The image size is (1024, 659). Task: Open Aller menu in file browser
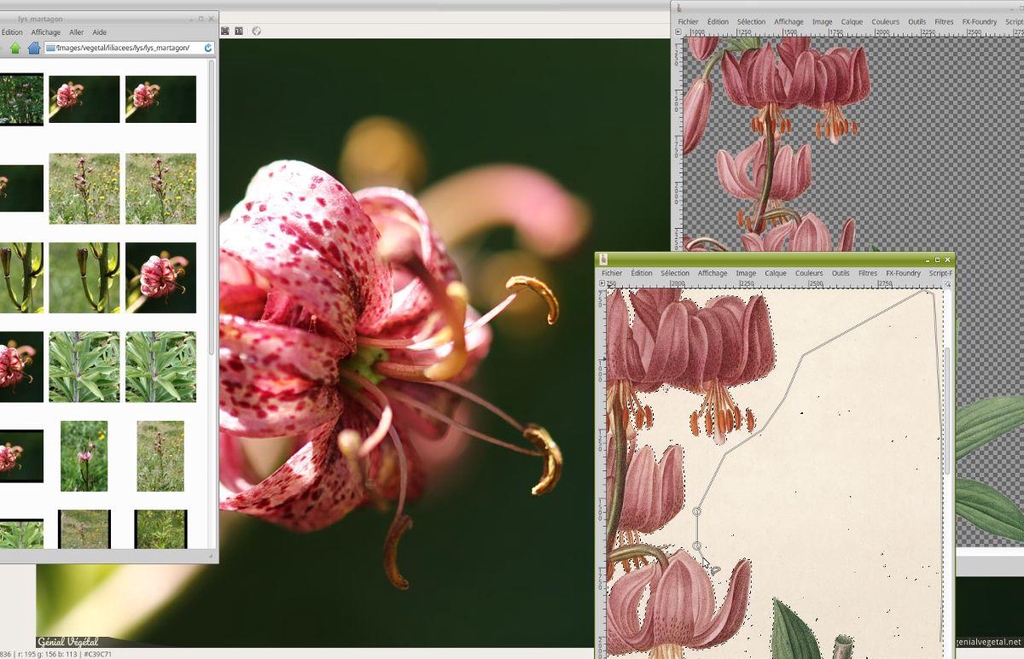[x=76, y=32]
